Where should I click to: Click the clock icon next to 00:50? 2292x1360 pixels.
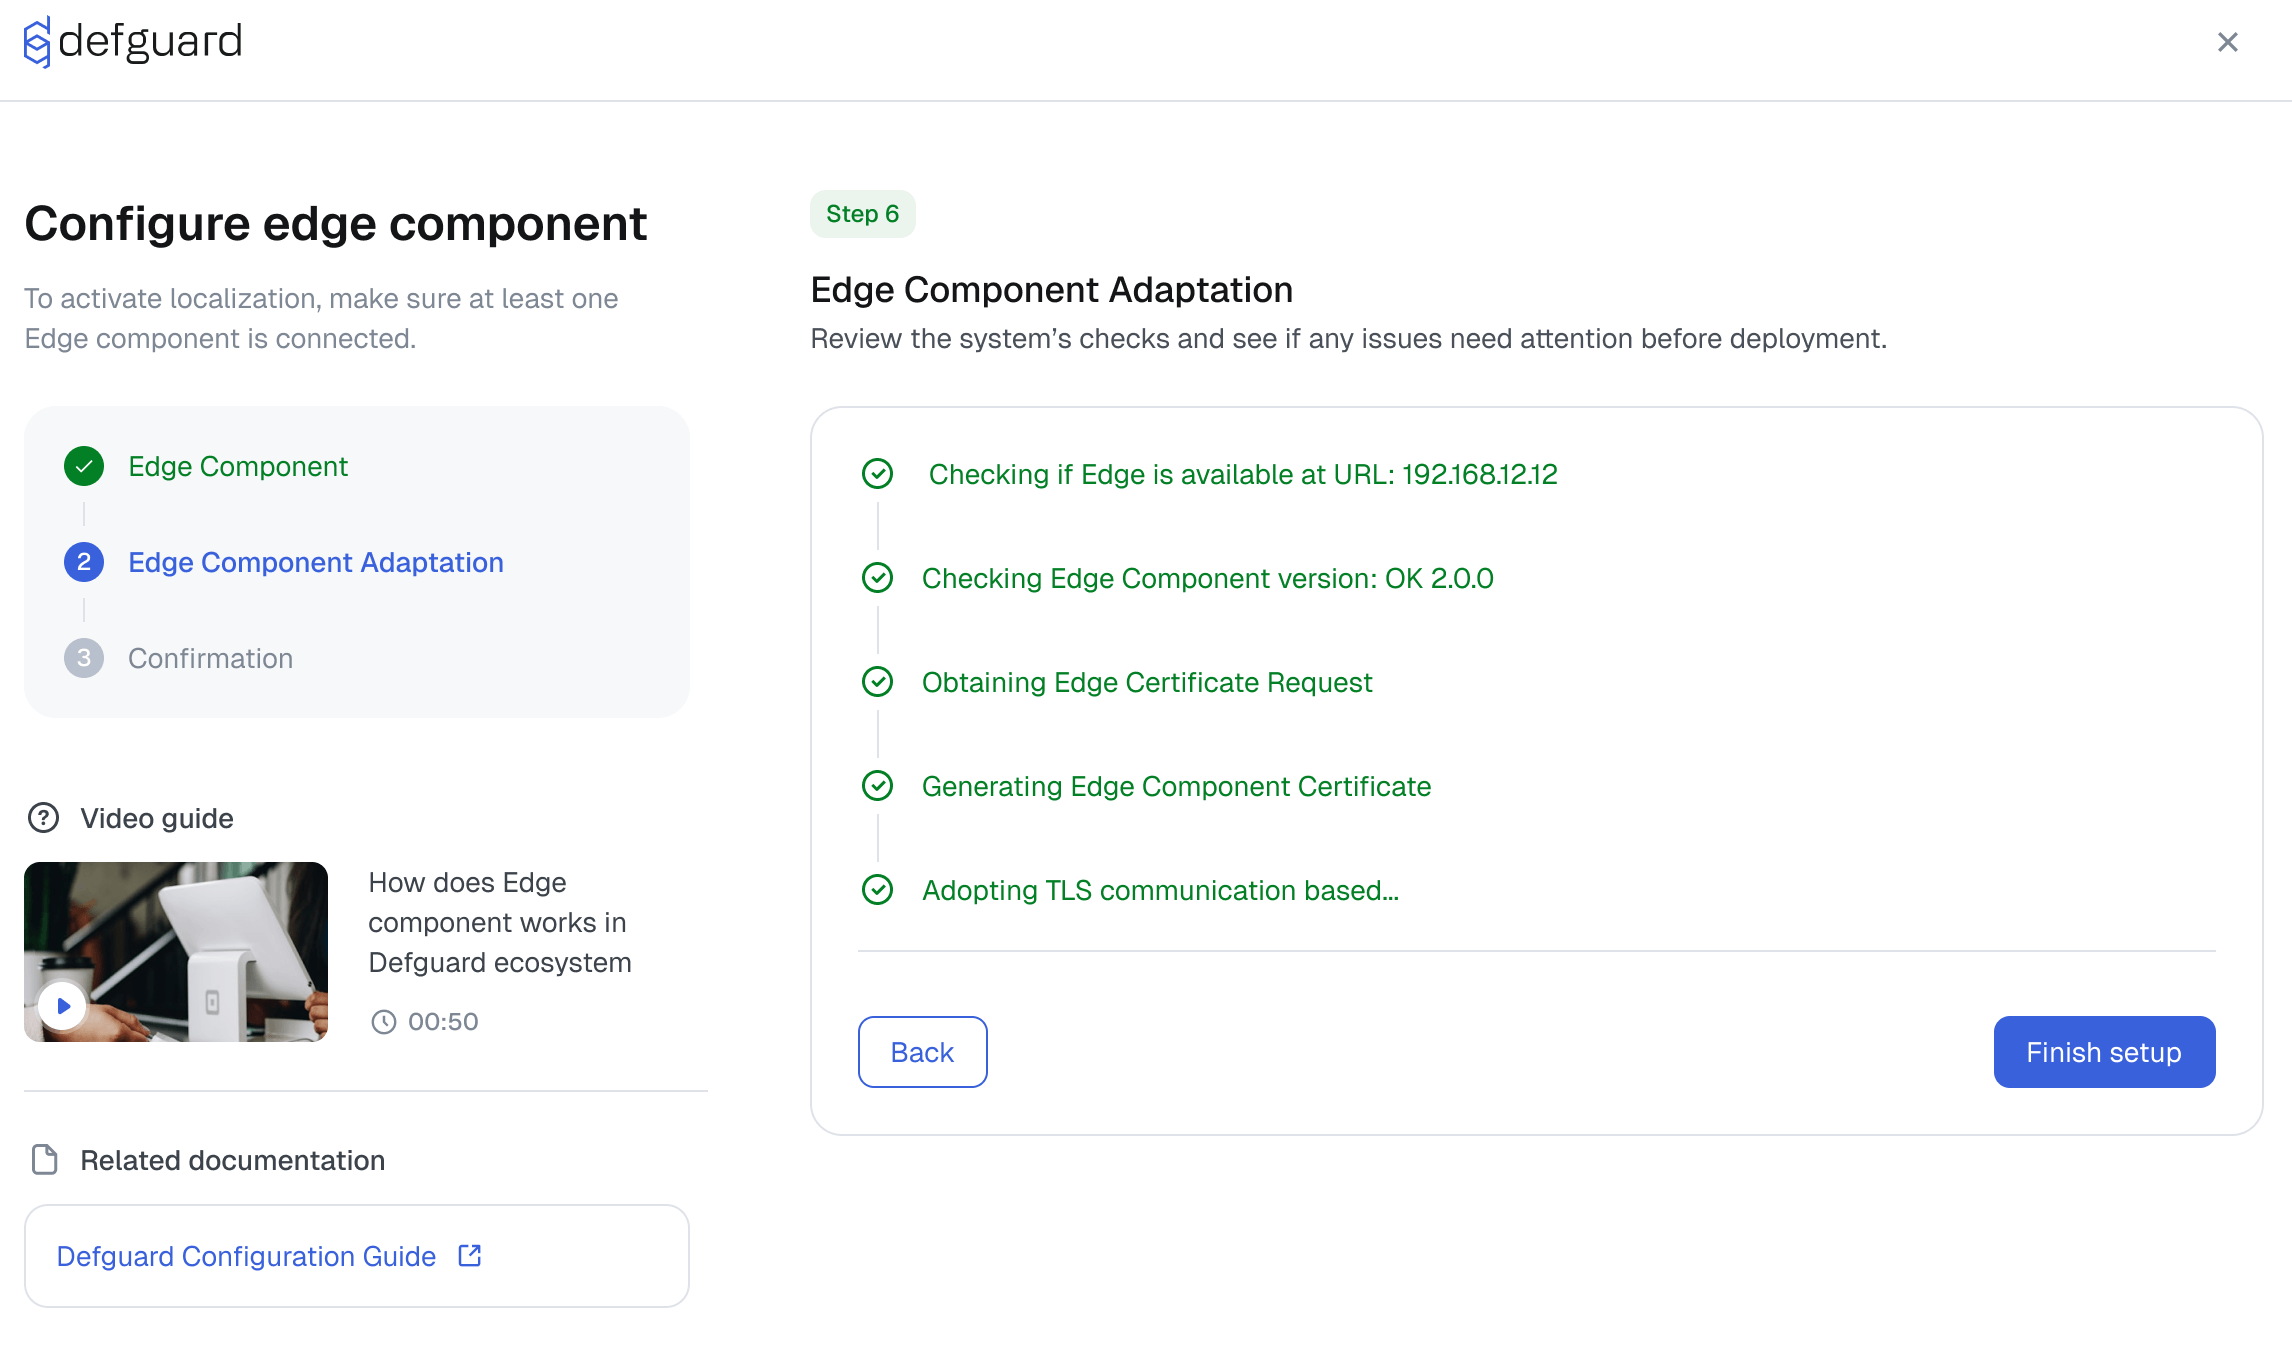click(x=384, y=1021)
